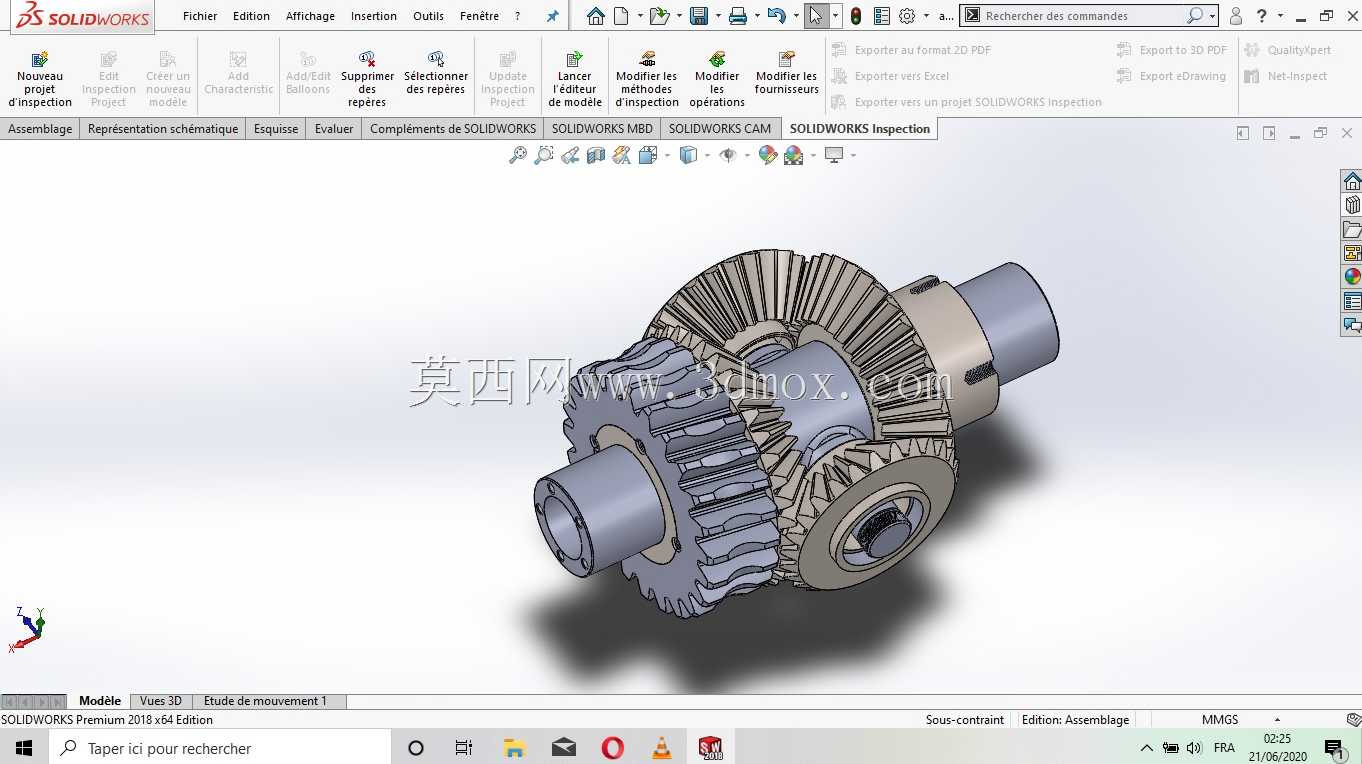Click the Print icon
Screen dimensions: 1362x764
738,16
